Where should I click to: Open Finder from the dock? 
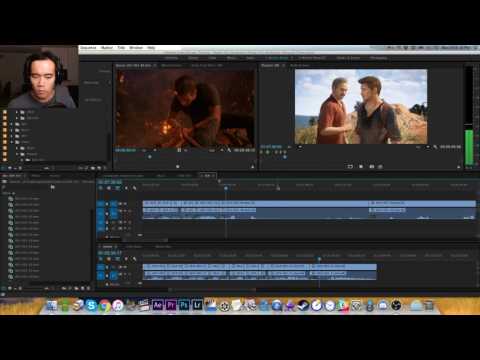click(52, 305)
